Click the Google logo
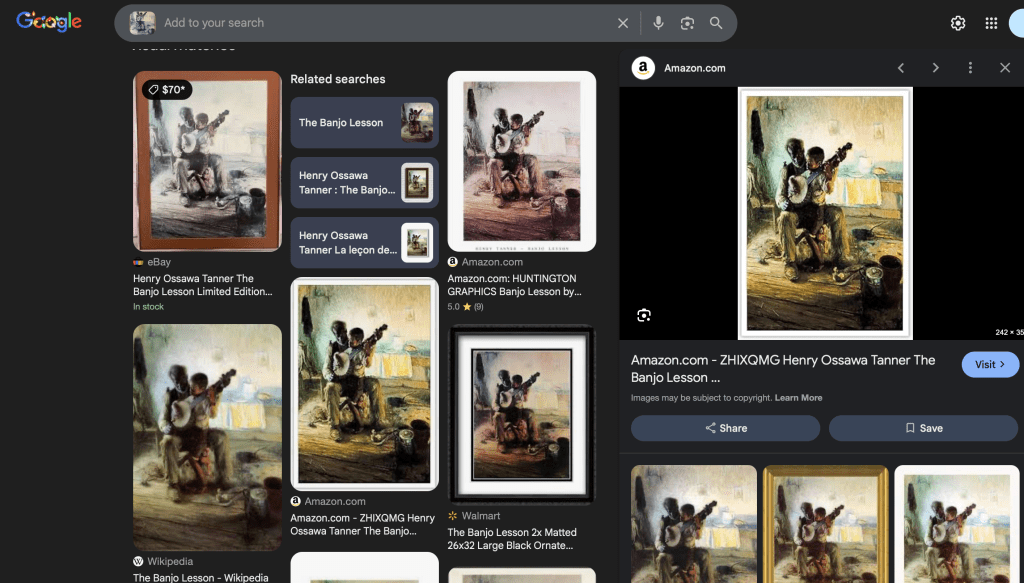This screenshot has height=583, width=1024. [x=49, y=22]
